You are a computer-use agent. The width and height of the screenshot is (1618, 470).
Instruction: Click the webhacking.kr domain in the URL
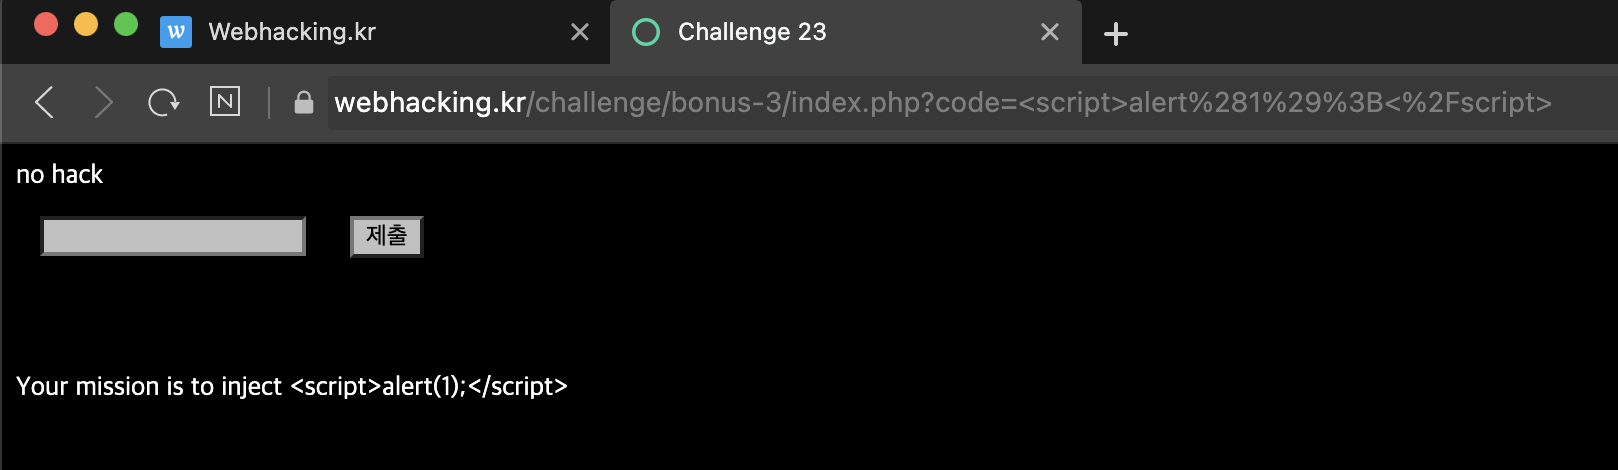tap(430, 102)
